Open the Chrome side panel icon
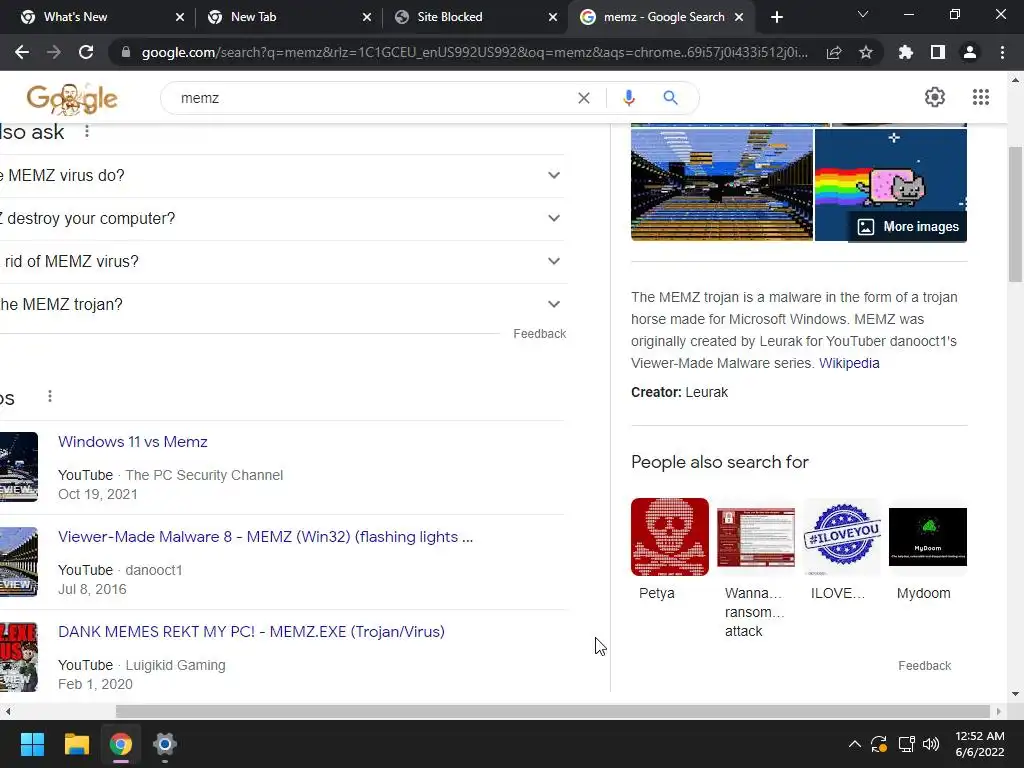The width and height of the screenshot is (1024, 768). tap(938, 52)
